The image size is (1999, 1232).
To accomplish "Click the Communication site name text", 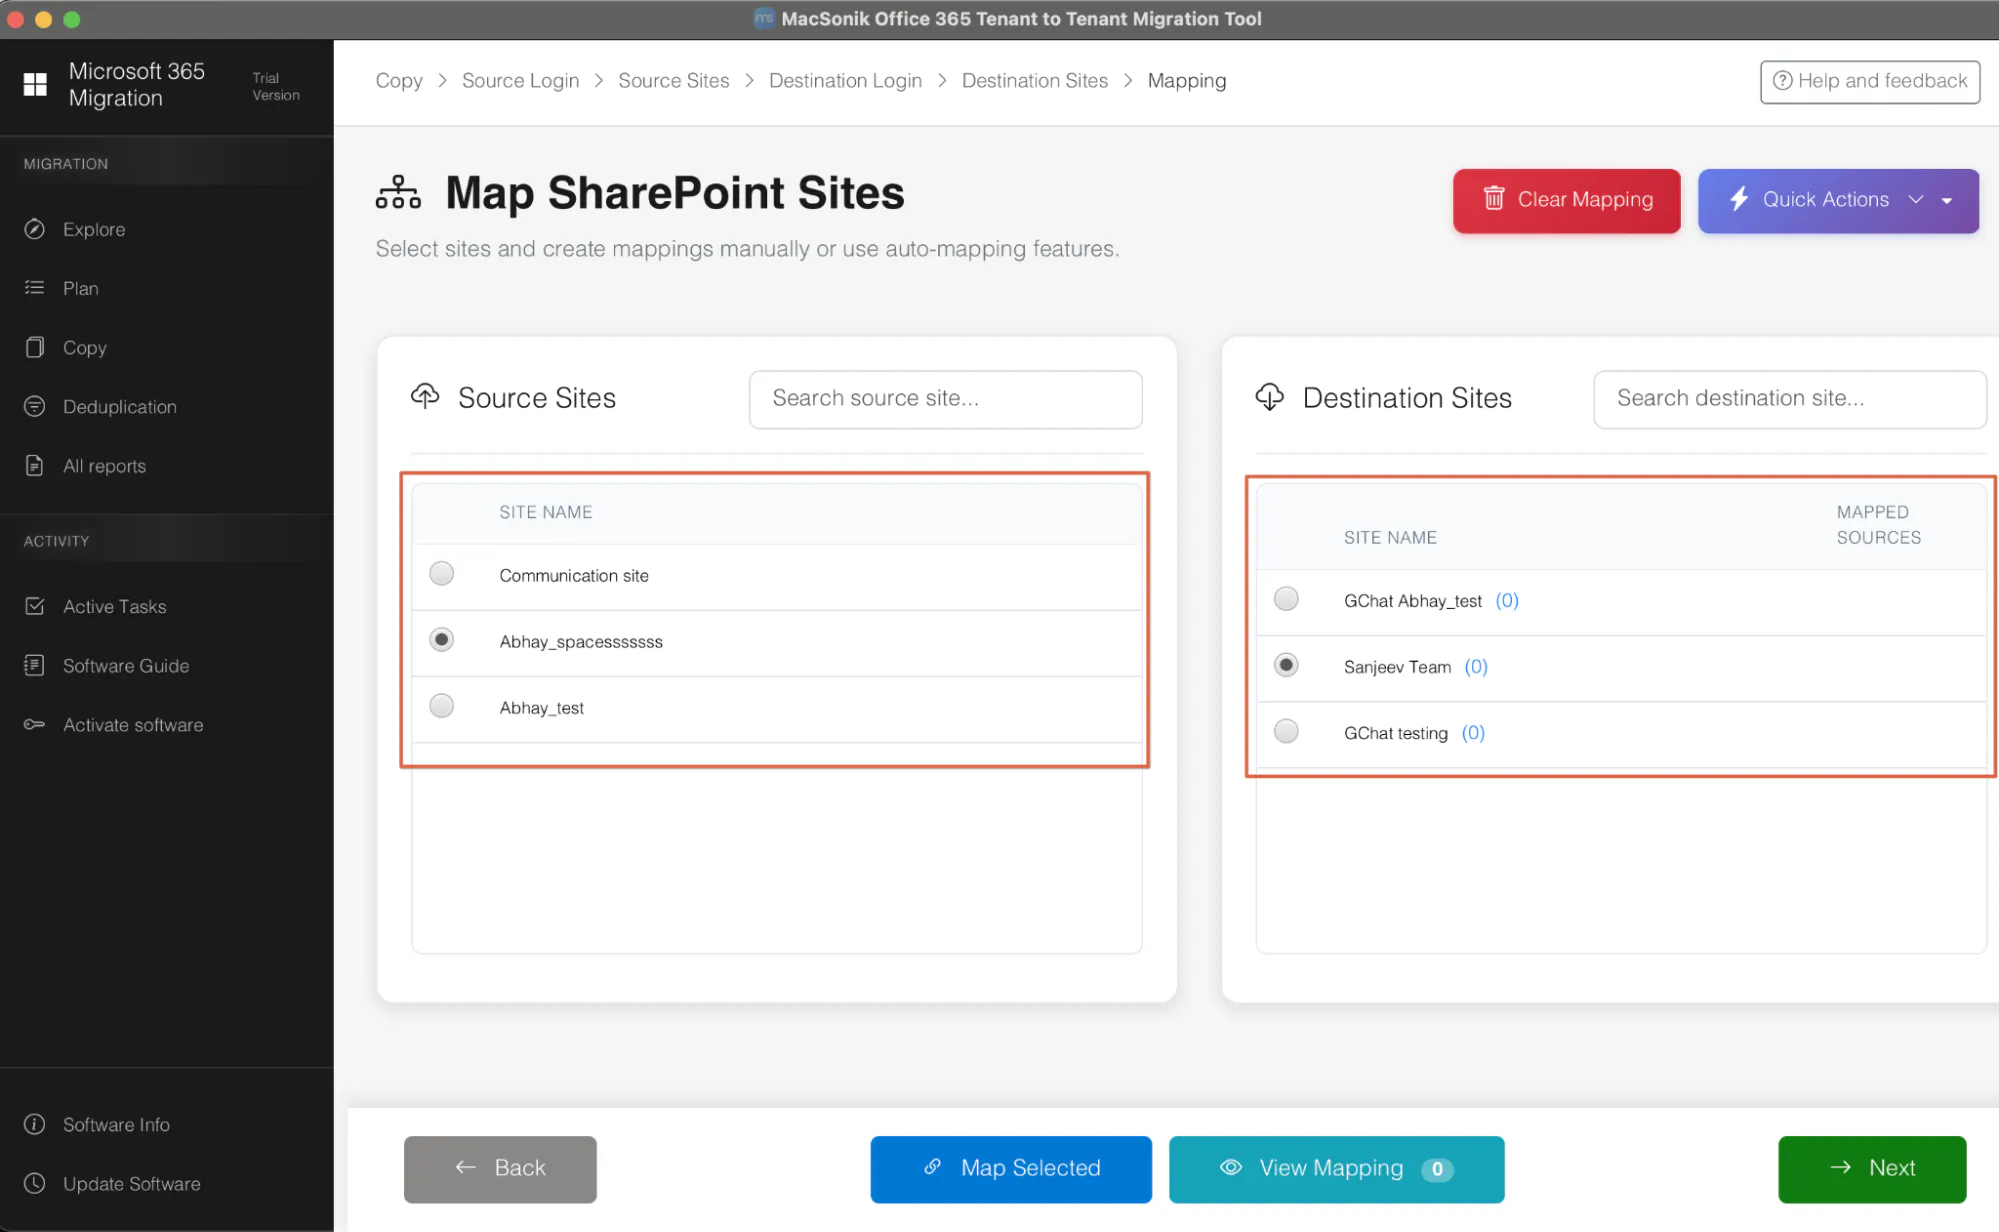I will [x=574, y=575].
